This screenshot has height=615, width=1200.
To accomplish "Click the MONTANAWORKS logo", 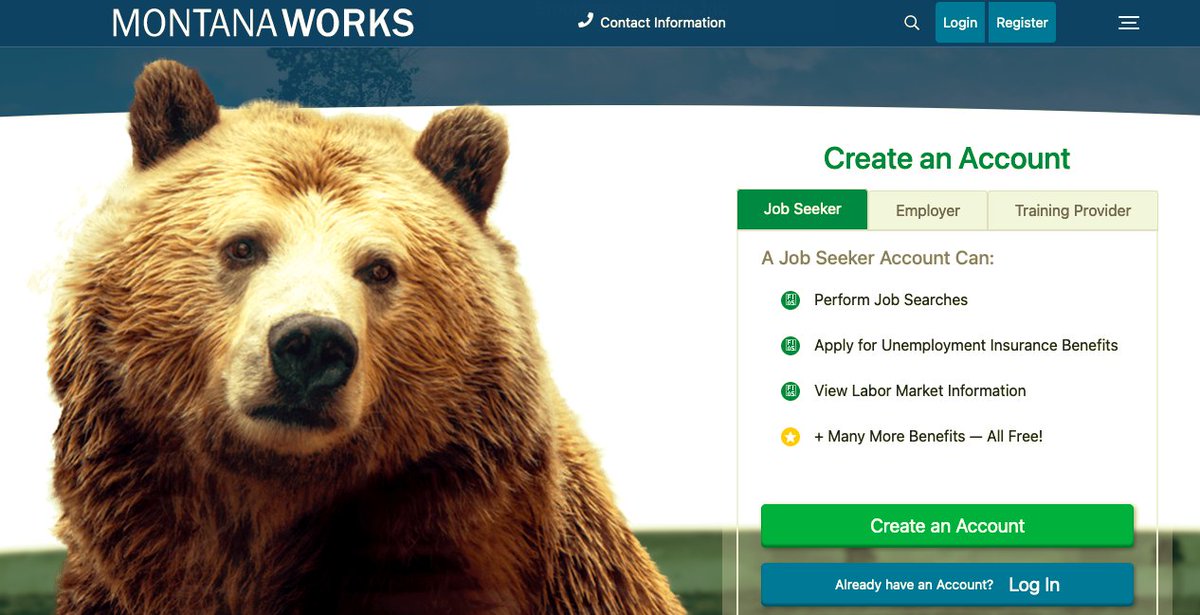I will coord(263,22).
